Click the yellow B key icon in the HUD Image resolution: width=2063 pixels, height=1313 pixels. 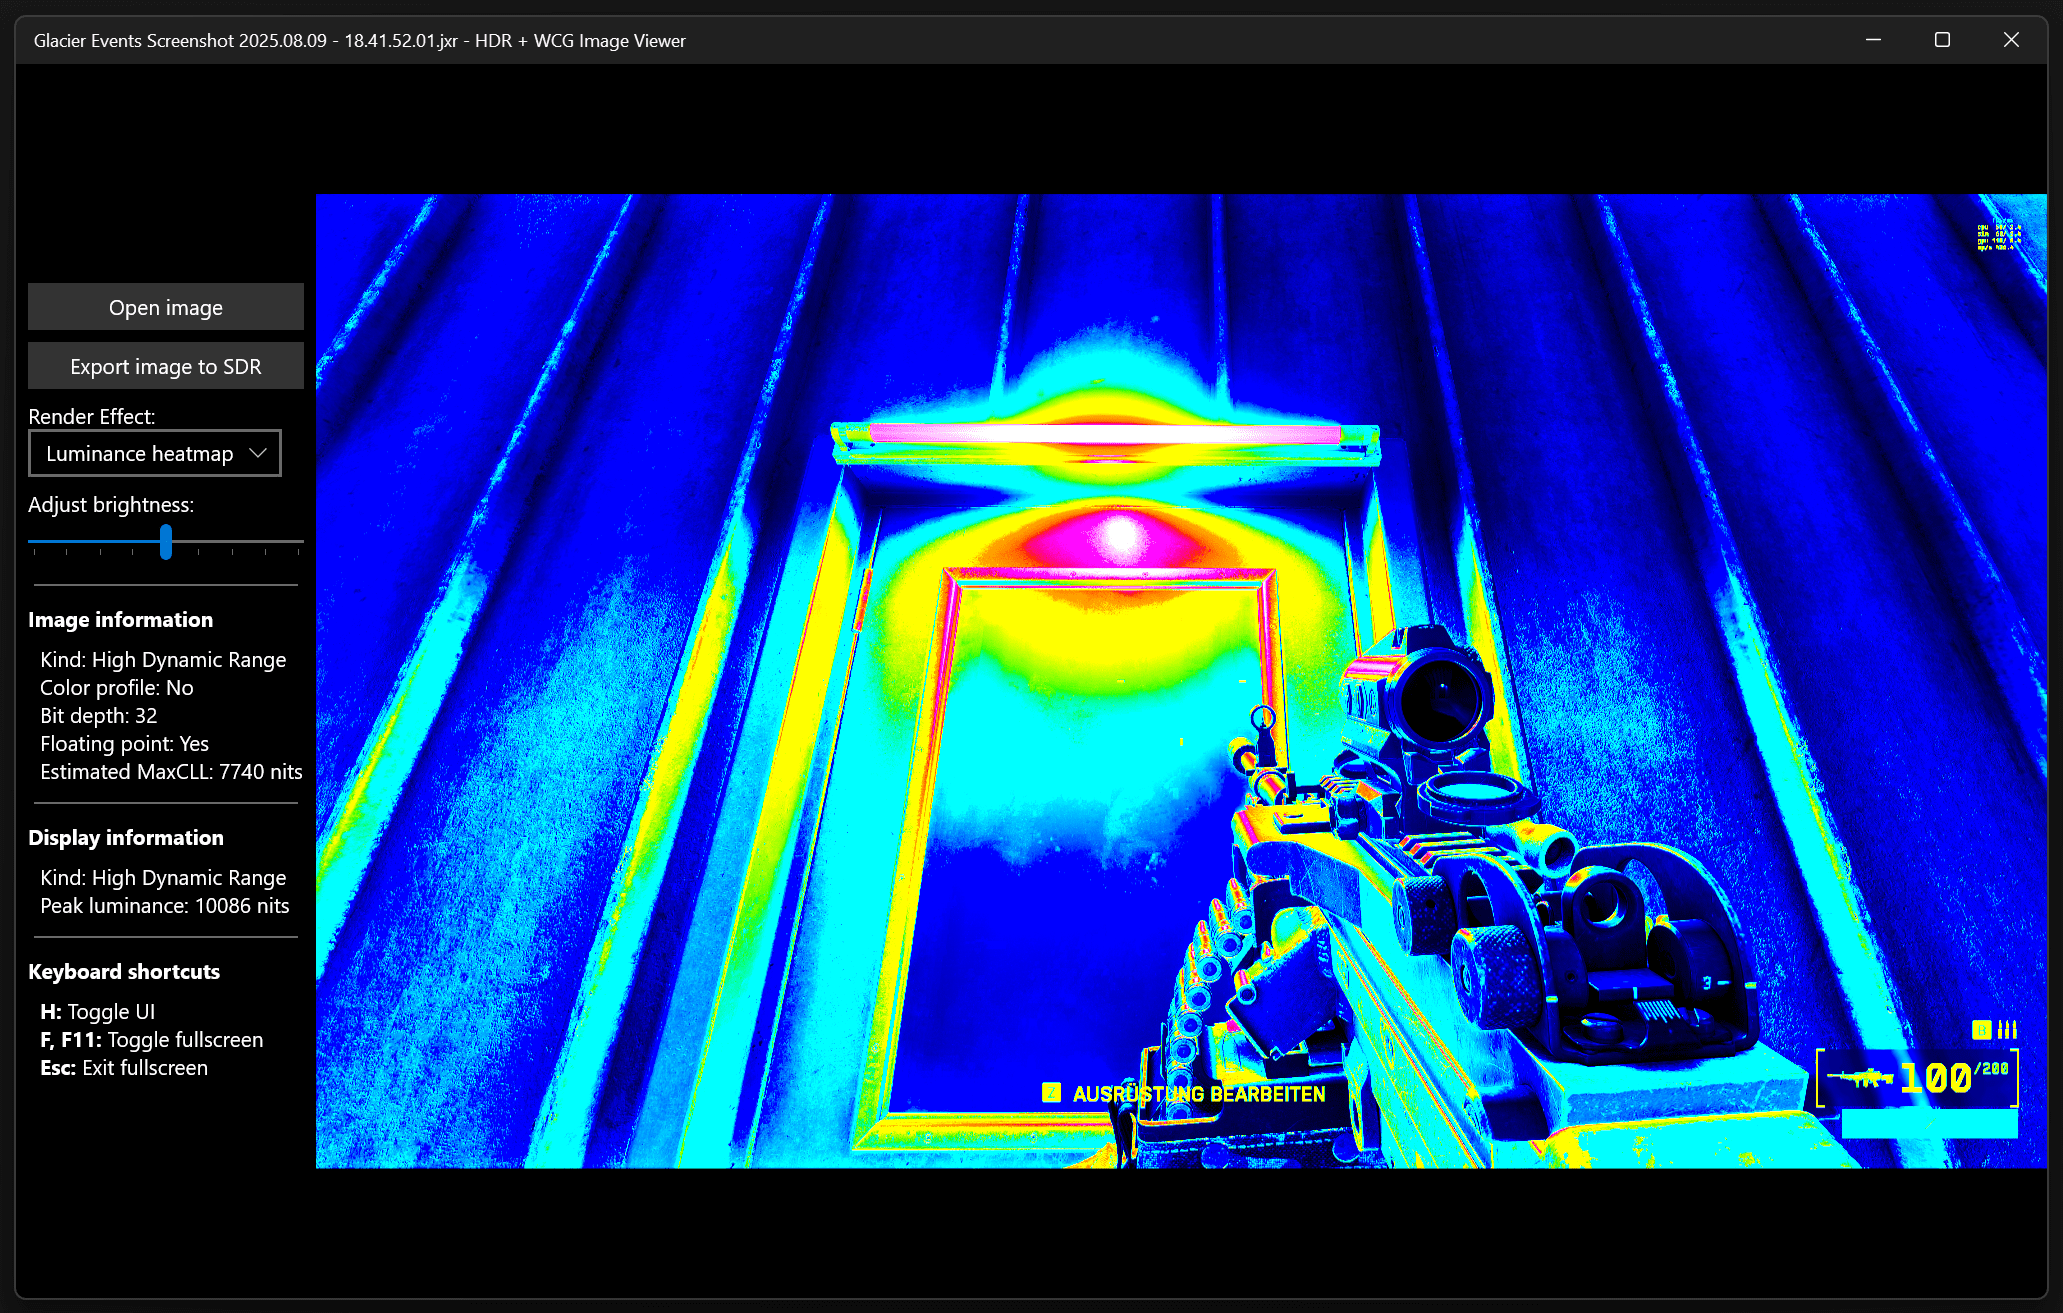(x=1981, y=1030)
